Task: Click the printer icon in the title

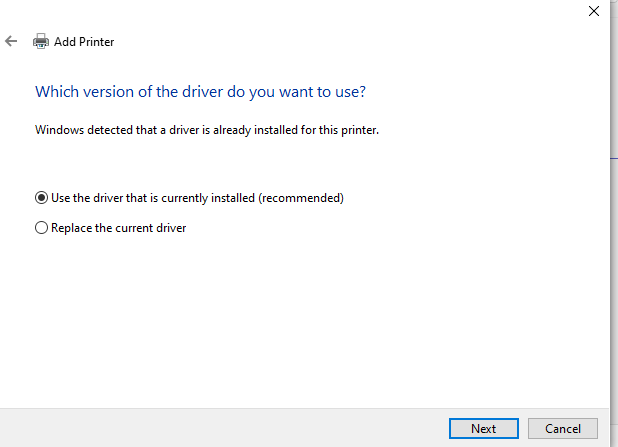Action: [x=41, y=42]
